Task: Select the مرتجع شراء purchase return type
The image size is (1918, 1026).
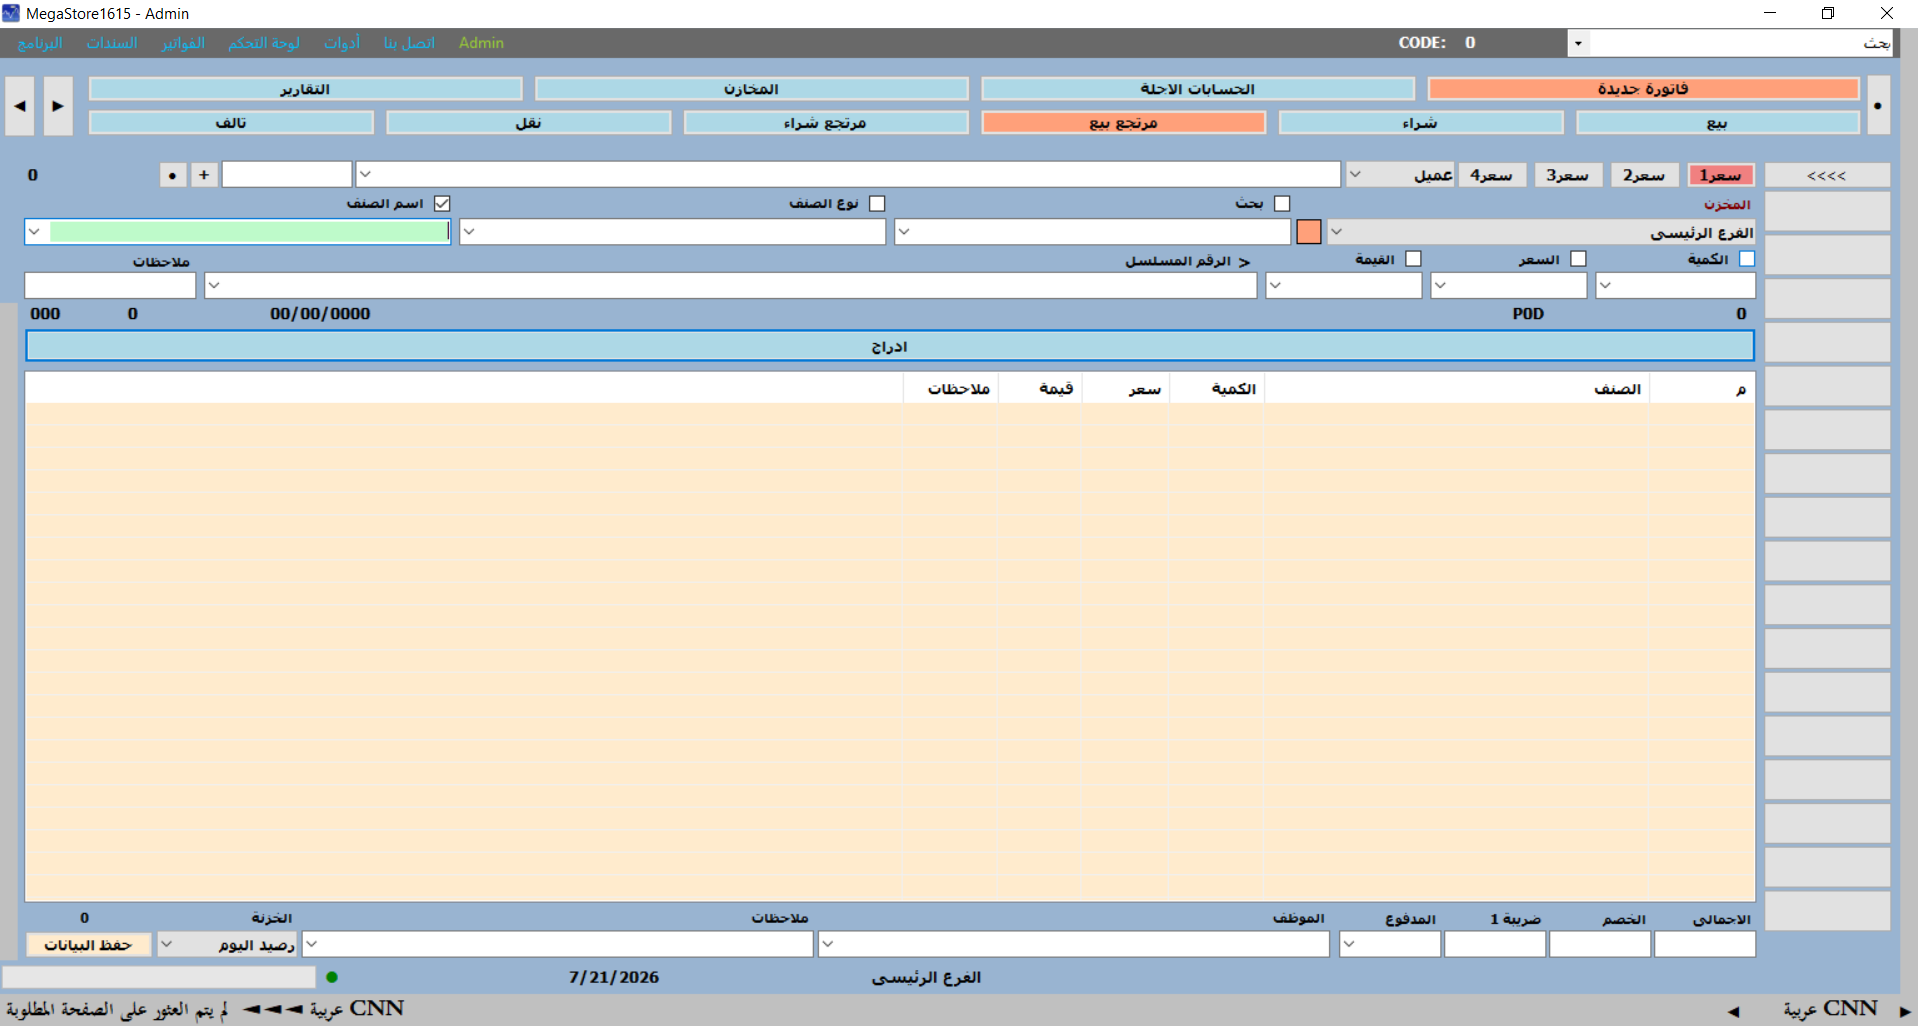Action: (x=826, y=123)
